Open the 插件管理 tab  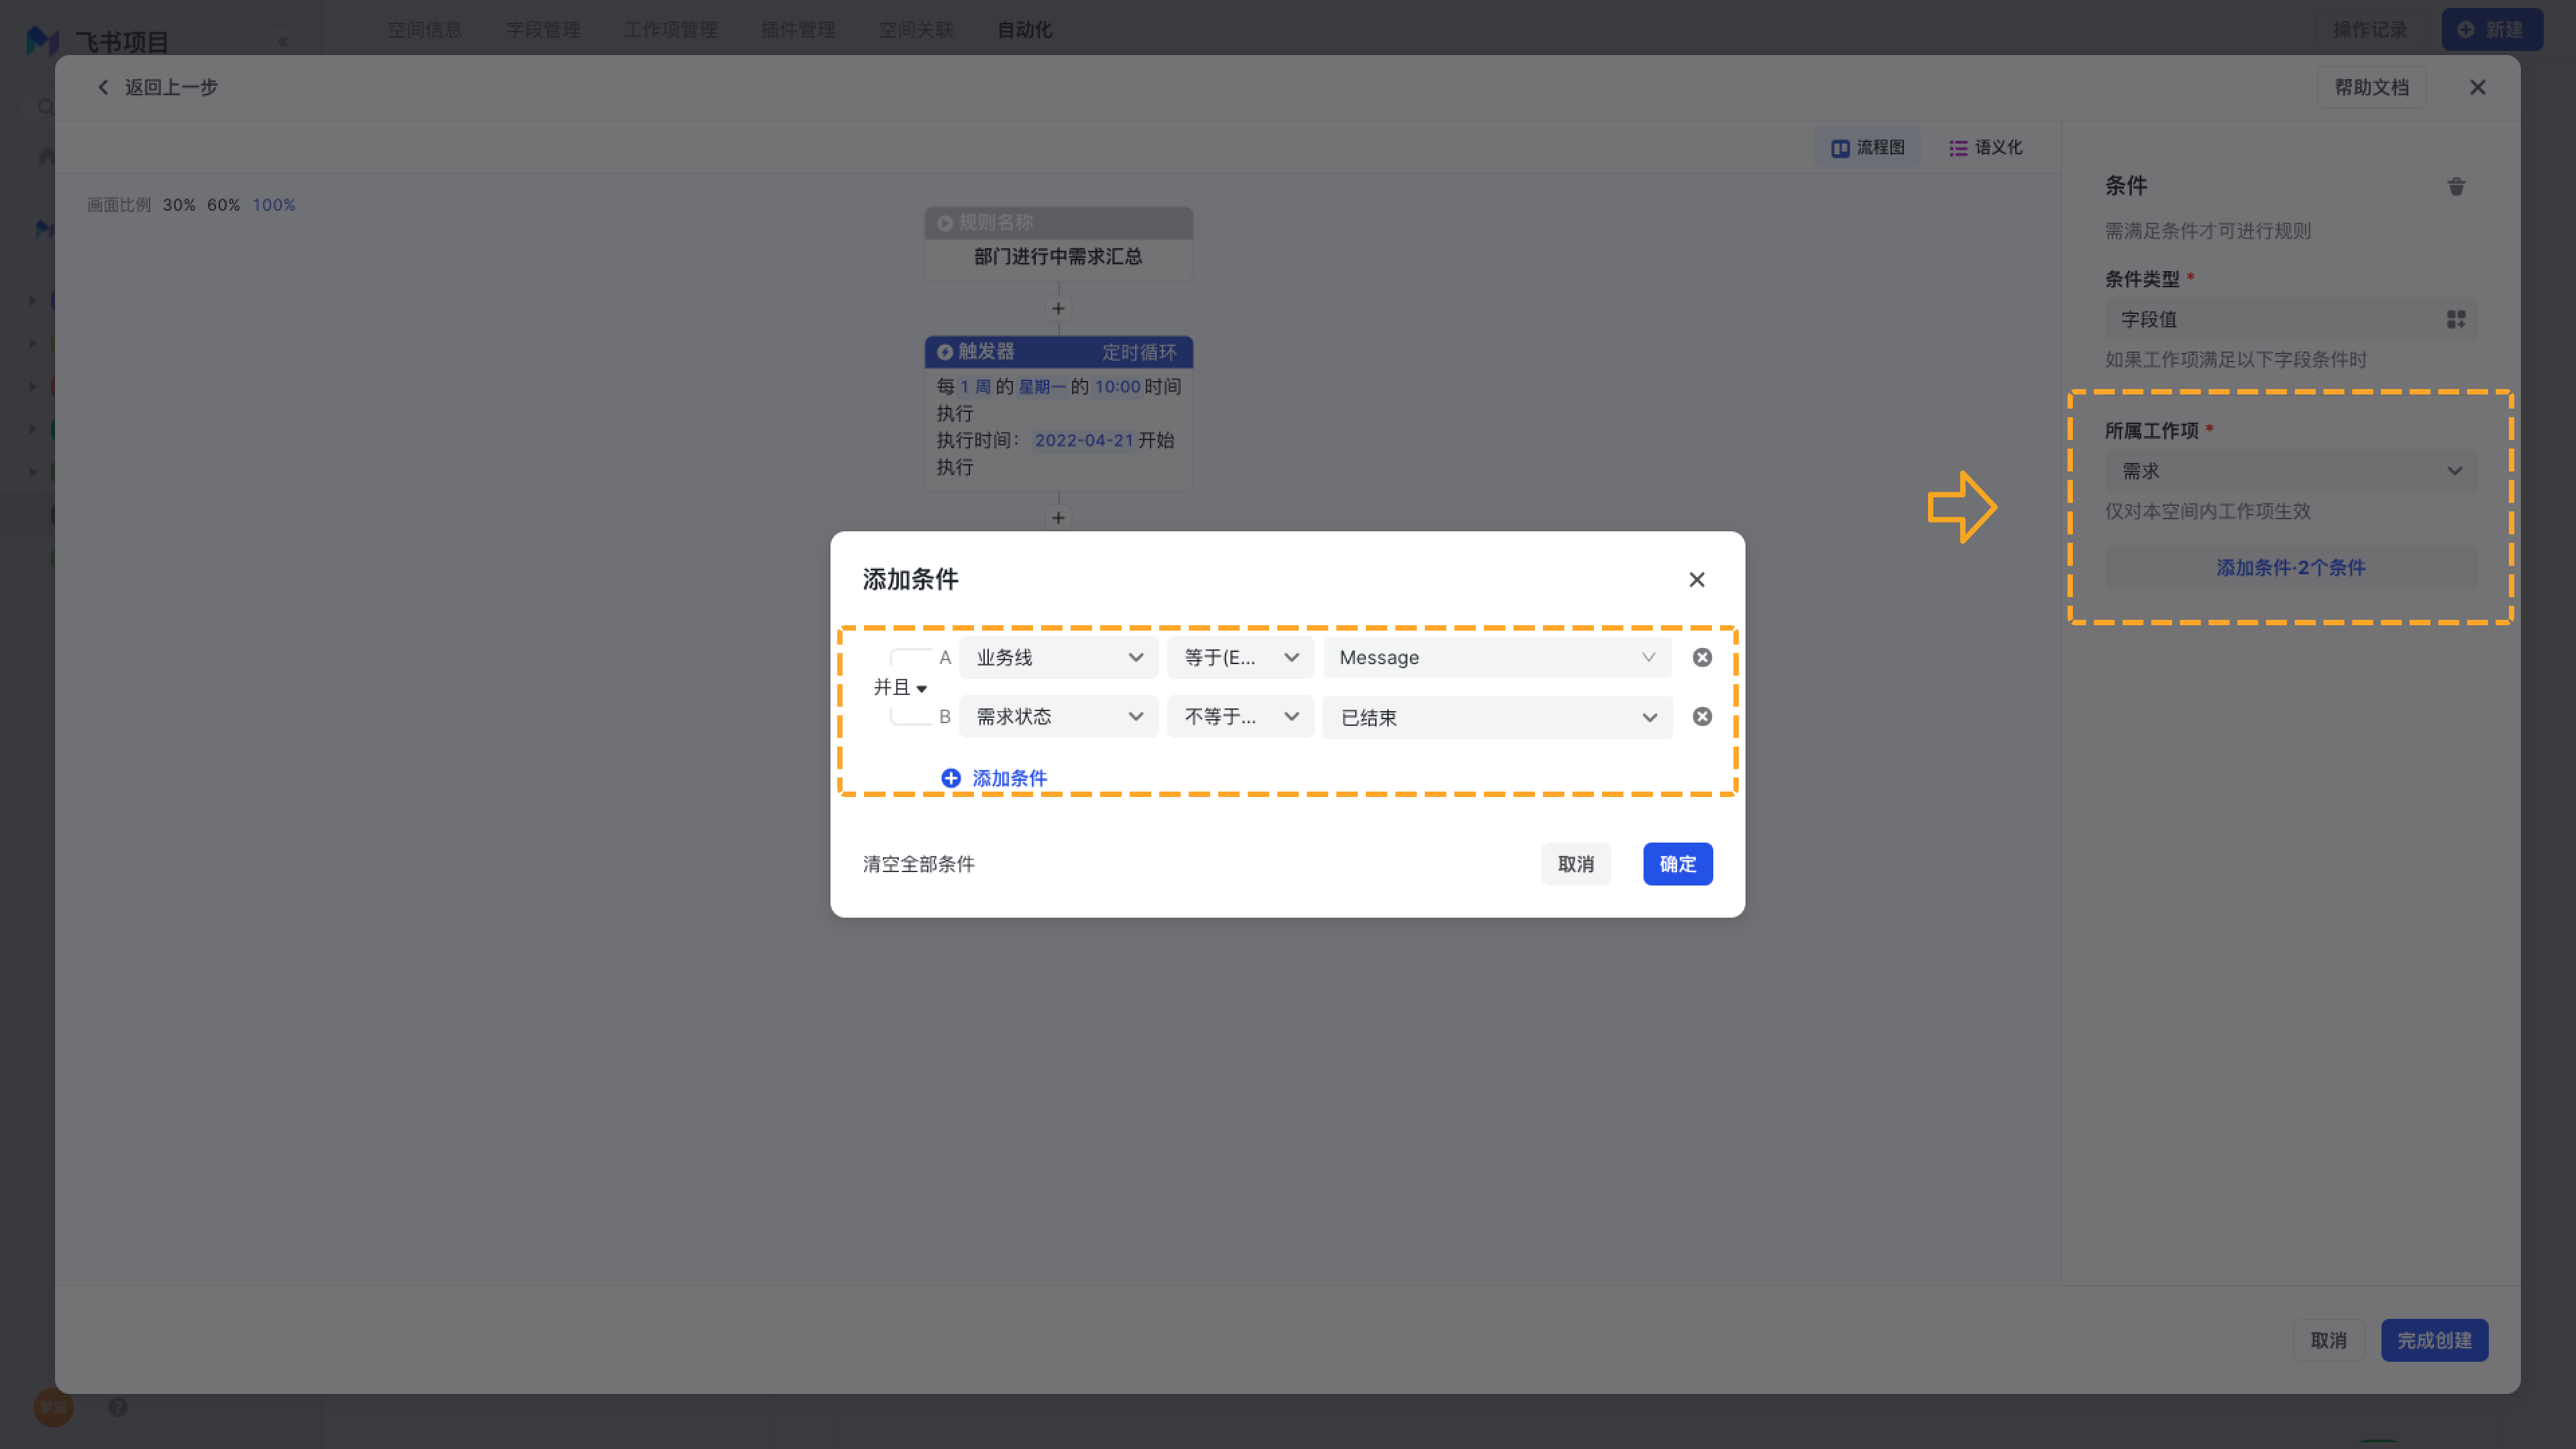[798, 29]
